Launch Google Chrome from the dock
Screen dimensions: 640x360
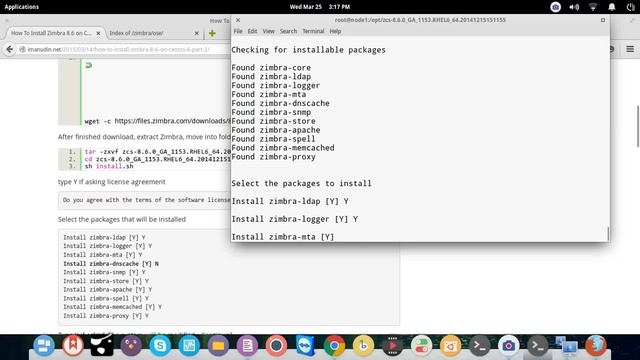(x=334, y=346)
